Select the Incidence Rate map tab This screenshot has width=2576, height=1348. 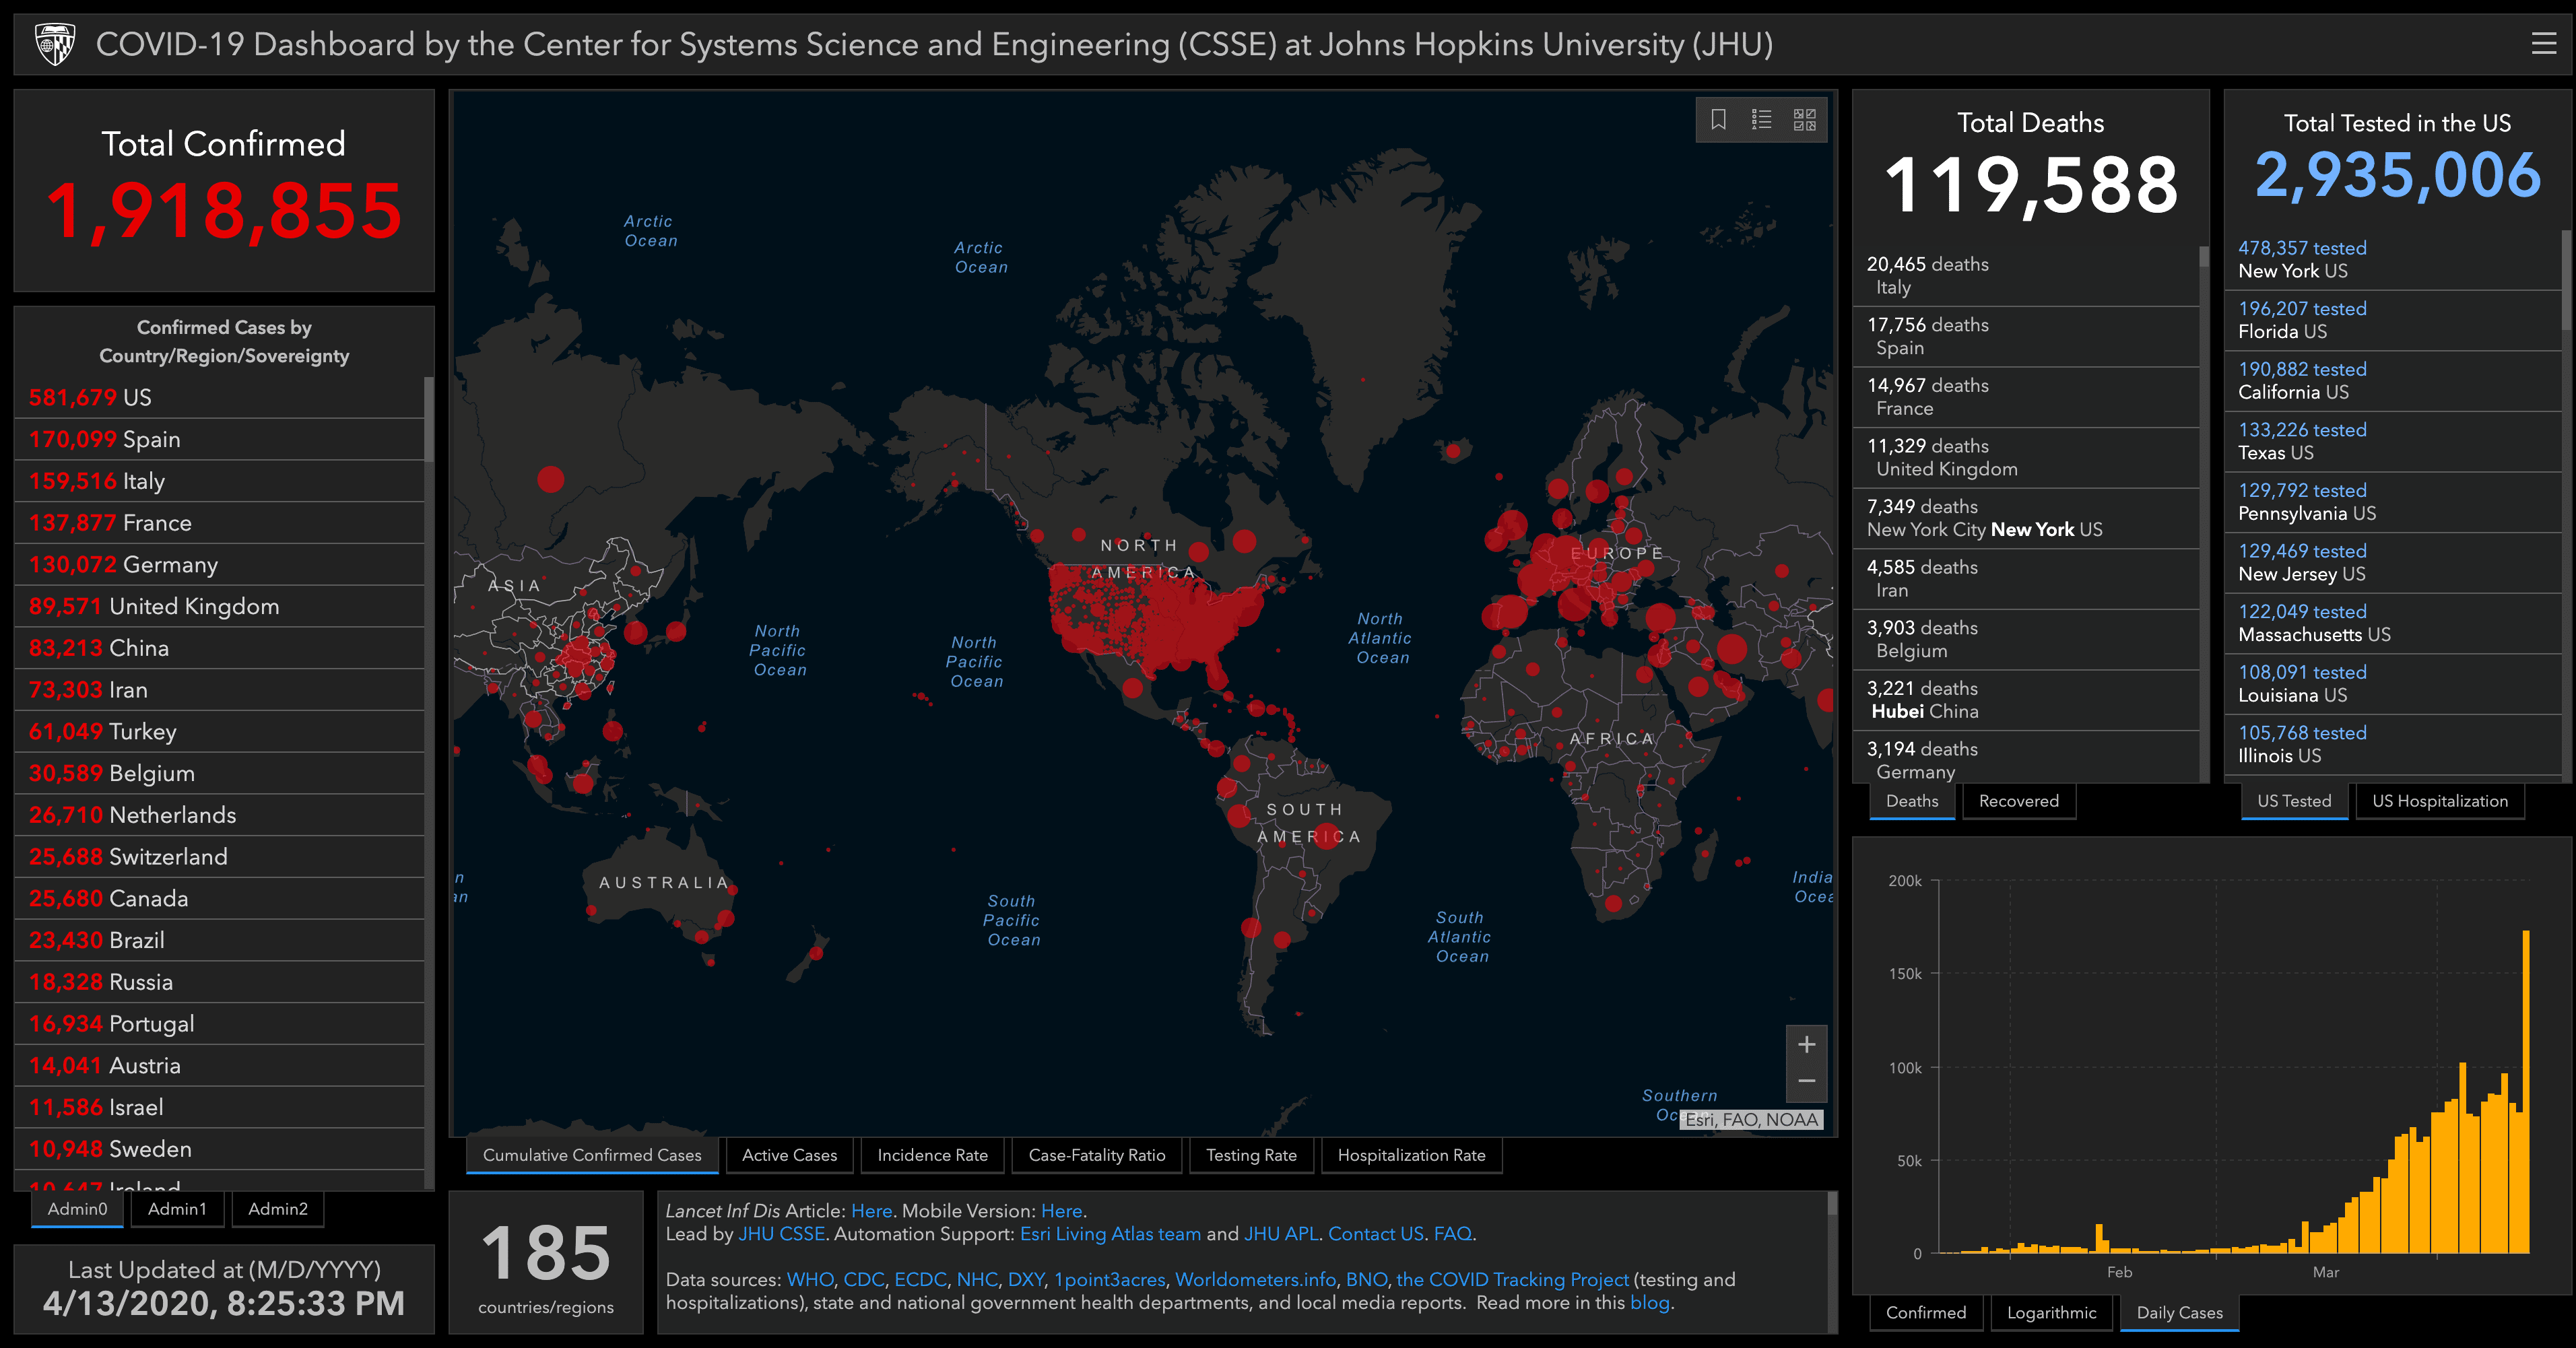932,1155
